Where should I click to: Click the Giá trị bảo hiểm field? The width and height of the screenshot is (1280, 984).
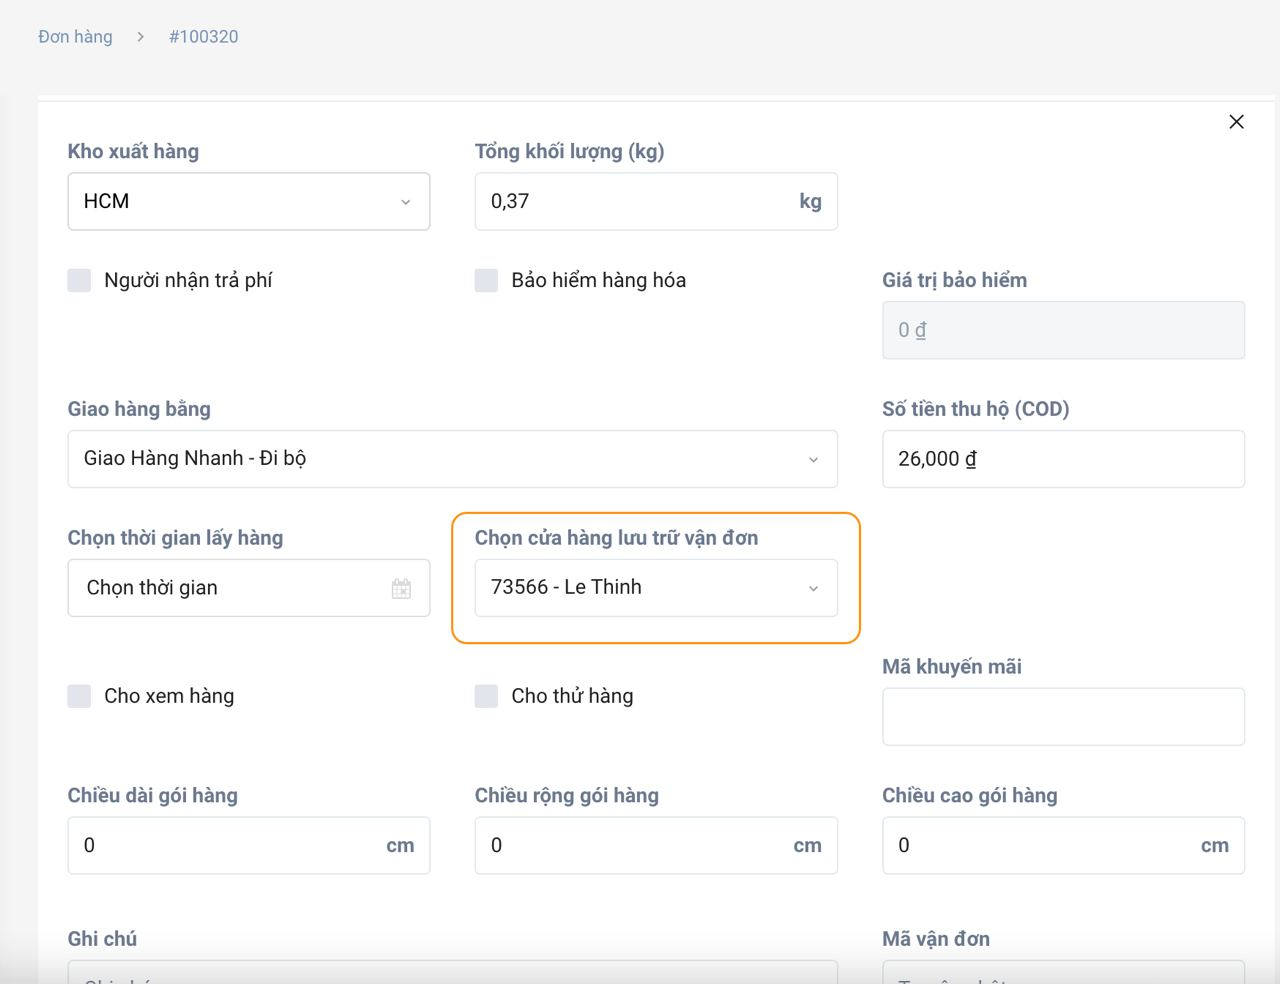point(1062,331)
